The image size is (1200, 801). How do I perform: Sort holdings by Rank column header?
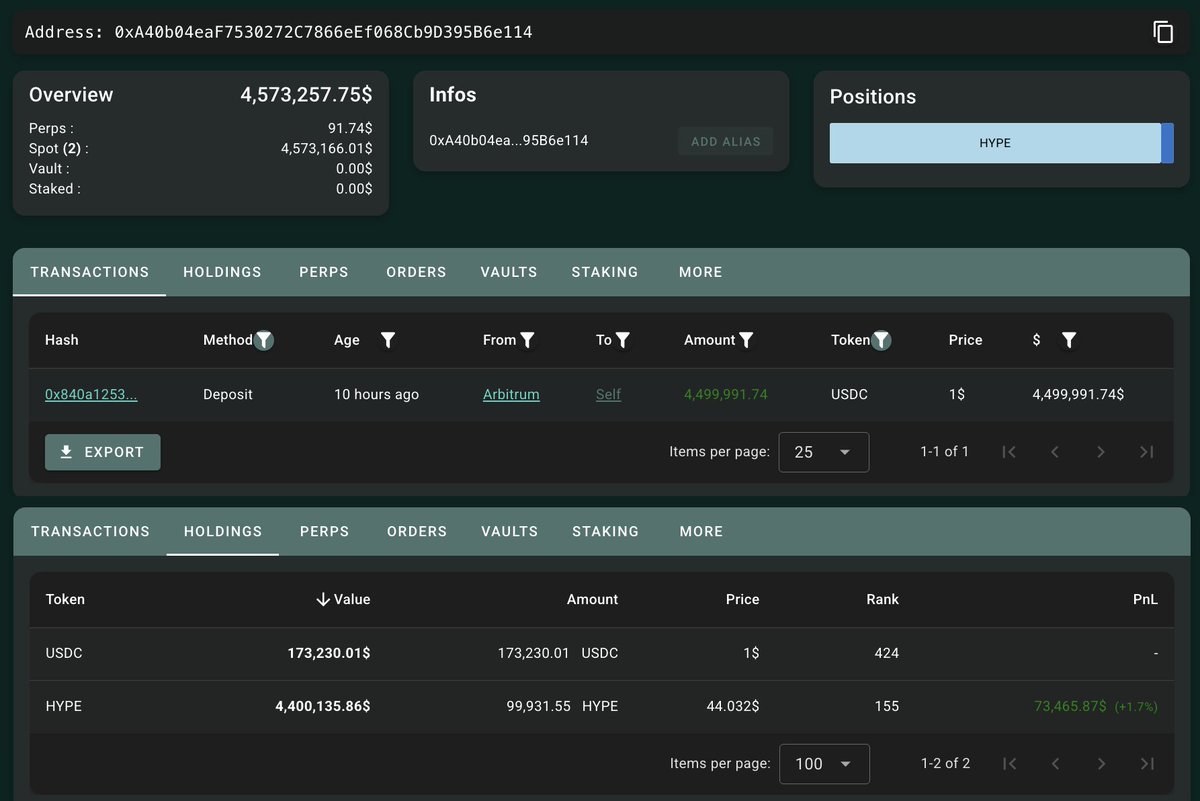882,600
